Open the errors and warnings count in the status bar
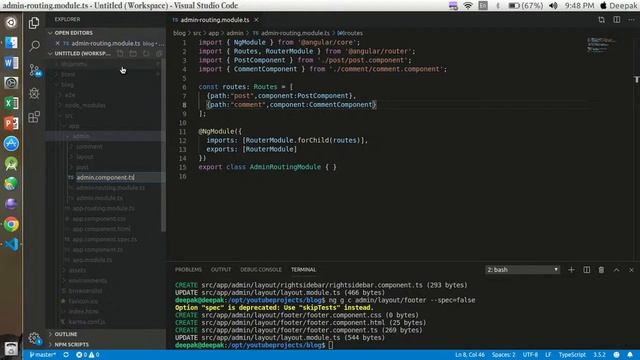This screenshot has width=640, height=360. (88, 355)
